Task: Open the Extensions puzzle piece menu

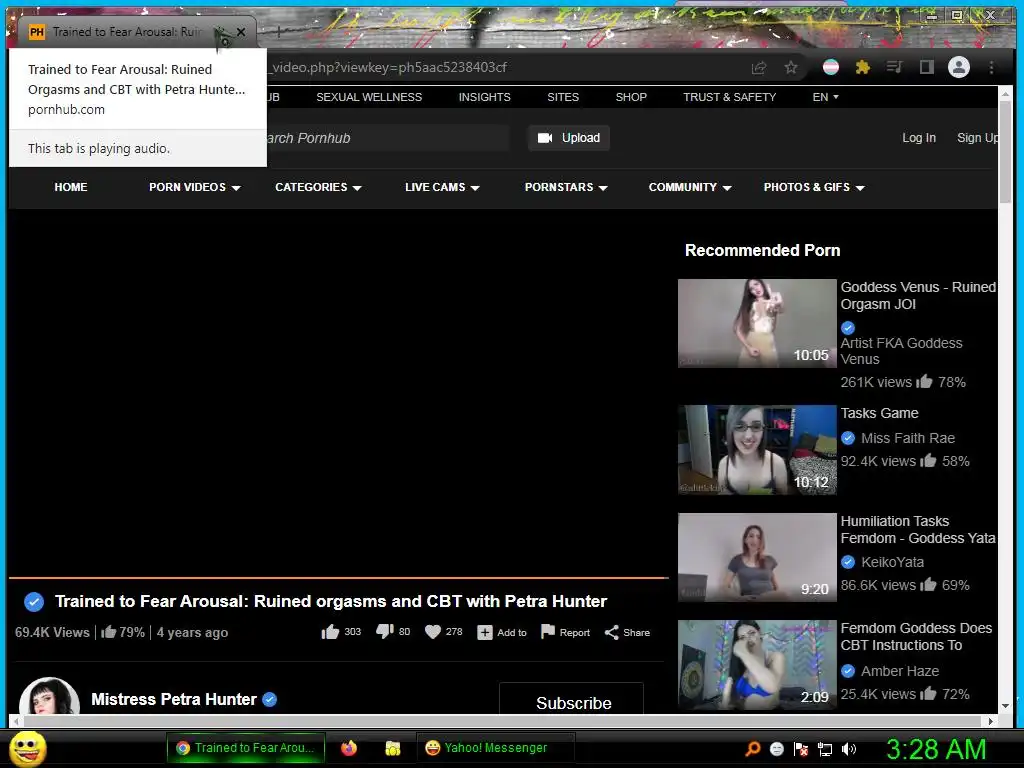Action: click(x=863, y=67)
